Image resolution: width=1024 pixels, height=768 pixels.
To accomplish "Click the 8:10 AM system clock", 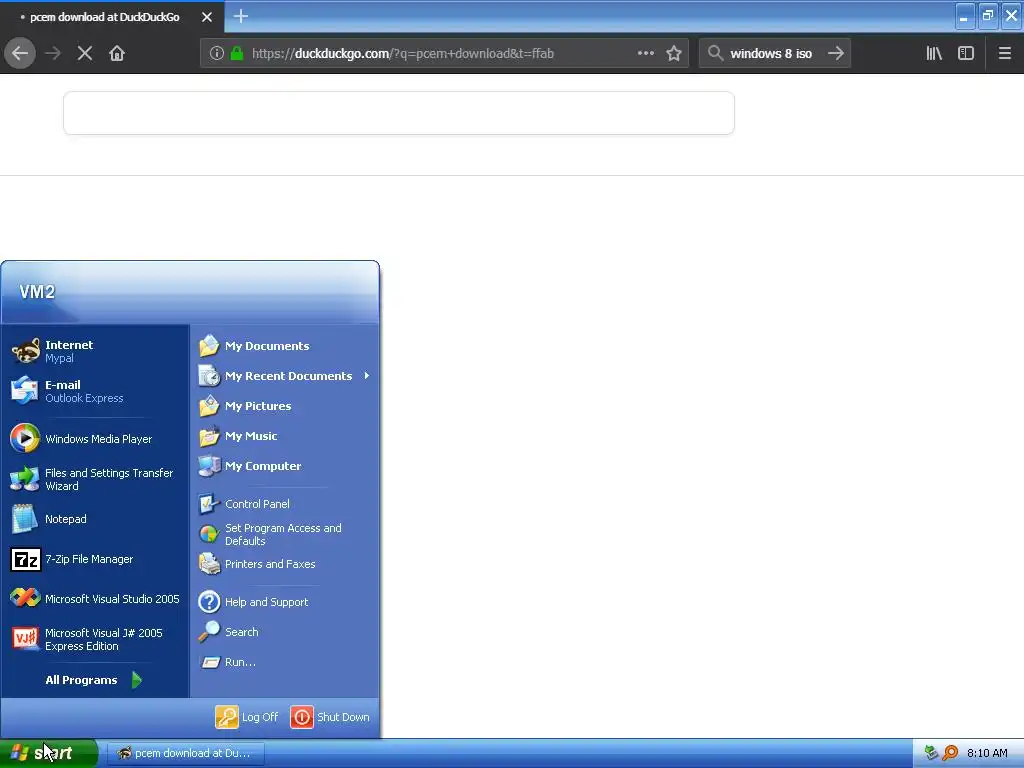I will pos(987,754).
